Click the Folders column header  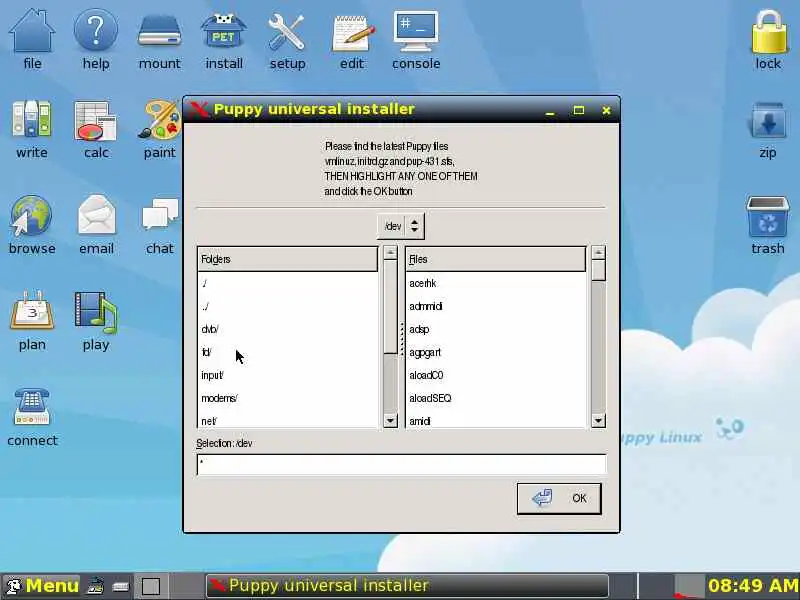tap(287, 259)
